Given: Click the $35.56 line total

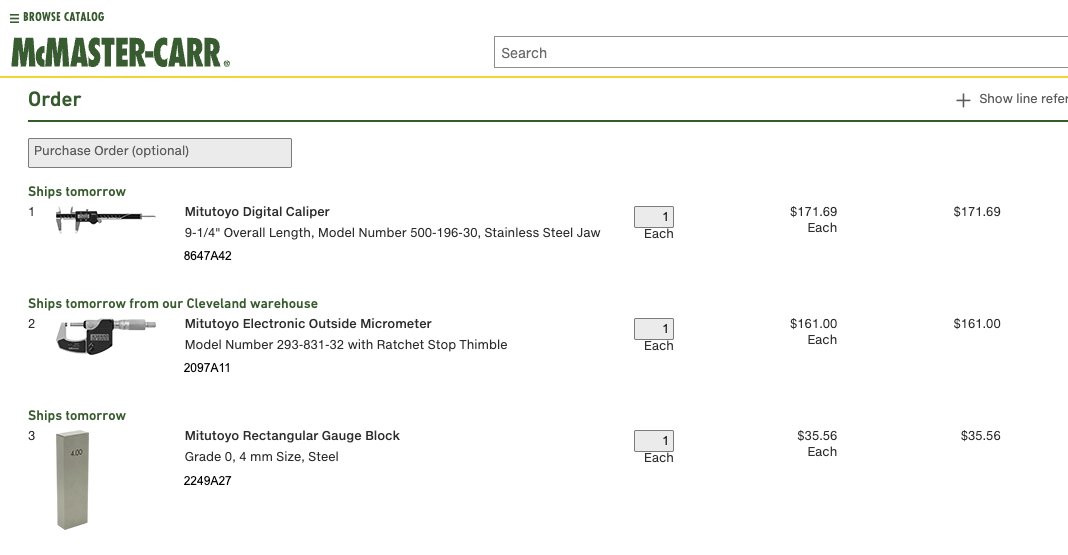Looking at the screenshot, I should point(980,436).
